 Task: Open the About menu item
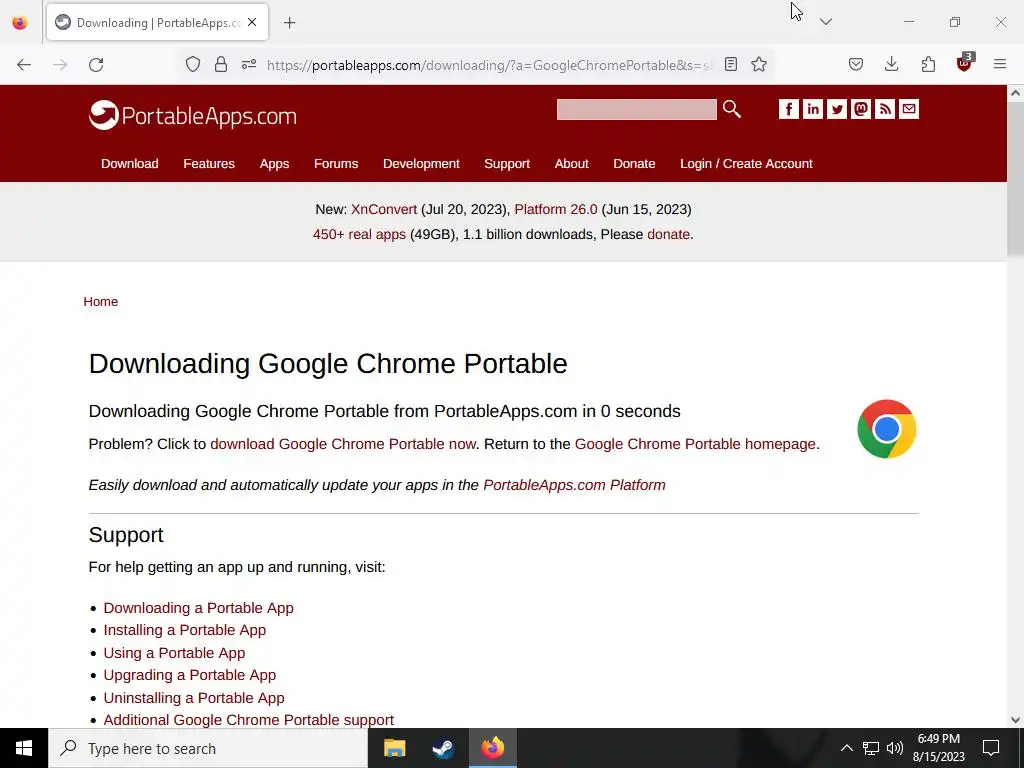point(571,164)
